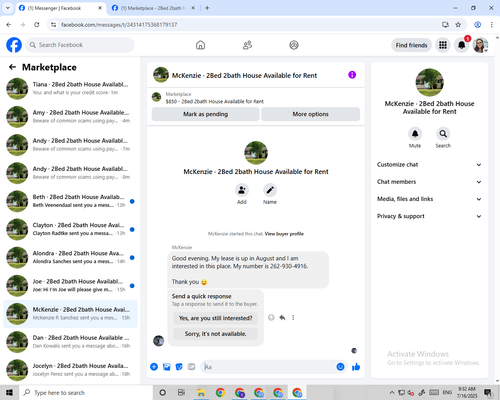Viewport: 500px width, 400px height.
Task: Open the emoji reaction icon beside message
Action: (271, 317)
